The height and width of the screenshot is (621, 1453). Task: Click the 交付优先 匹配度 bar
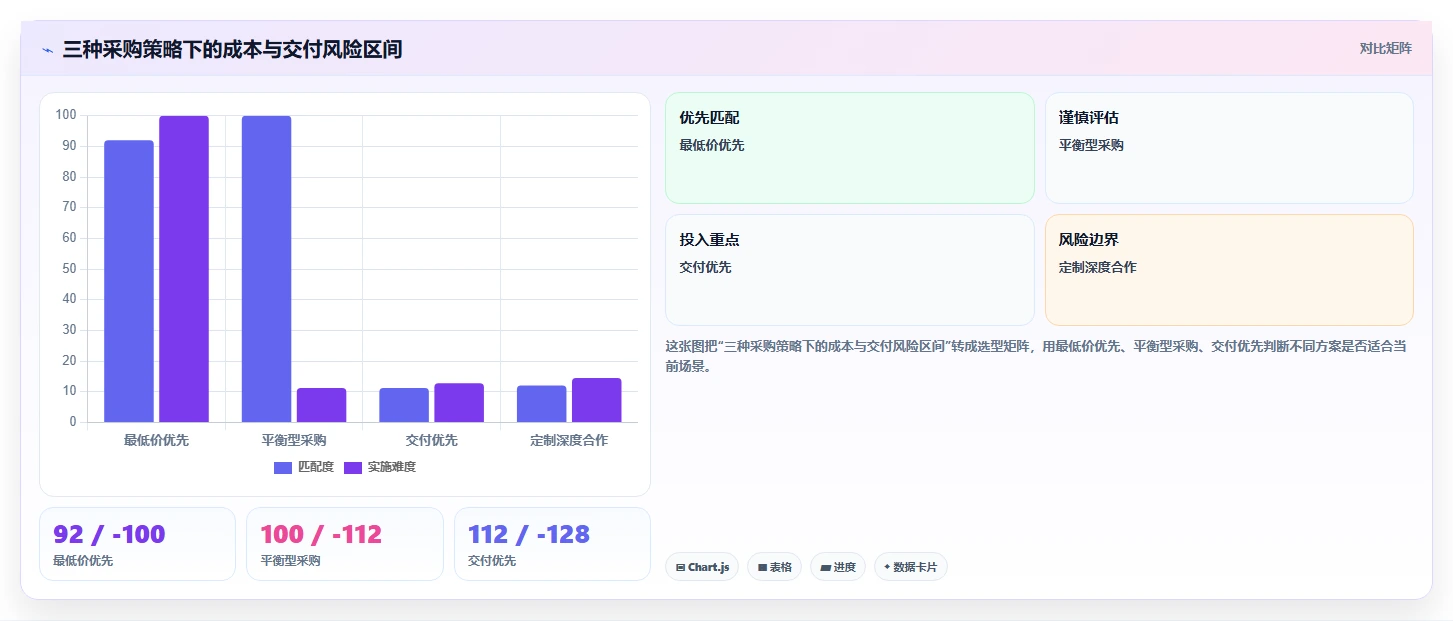pos(404,405)
